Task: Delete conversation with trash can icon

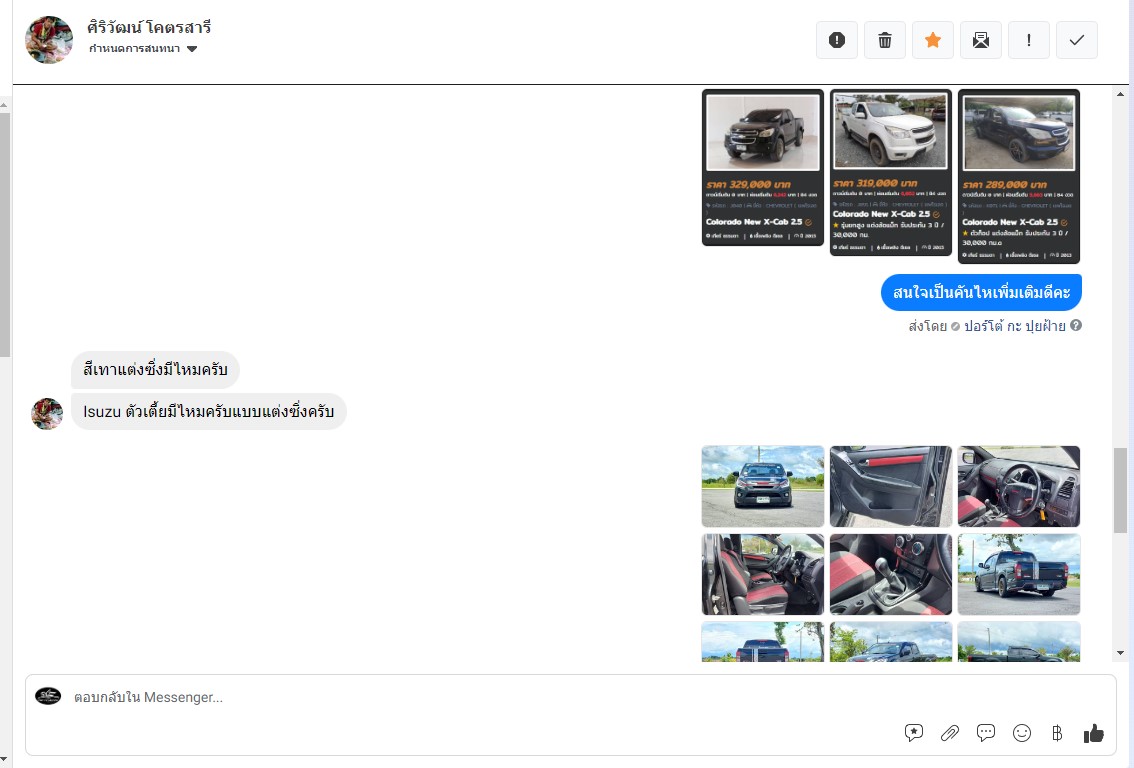Action: point(884,40)
